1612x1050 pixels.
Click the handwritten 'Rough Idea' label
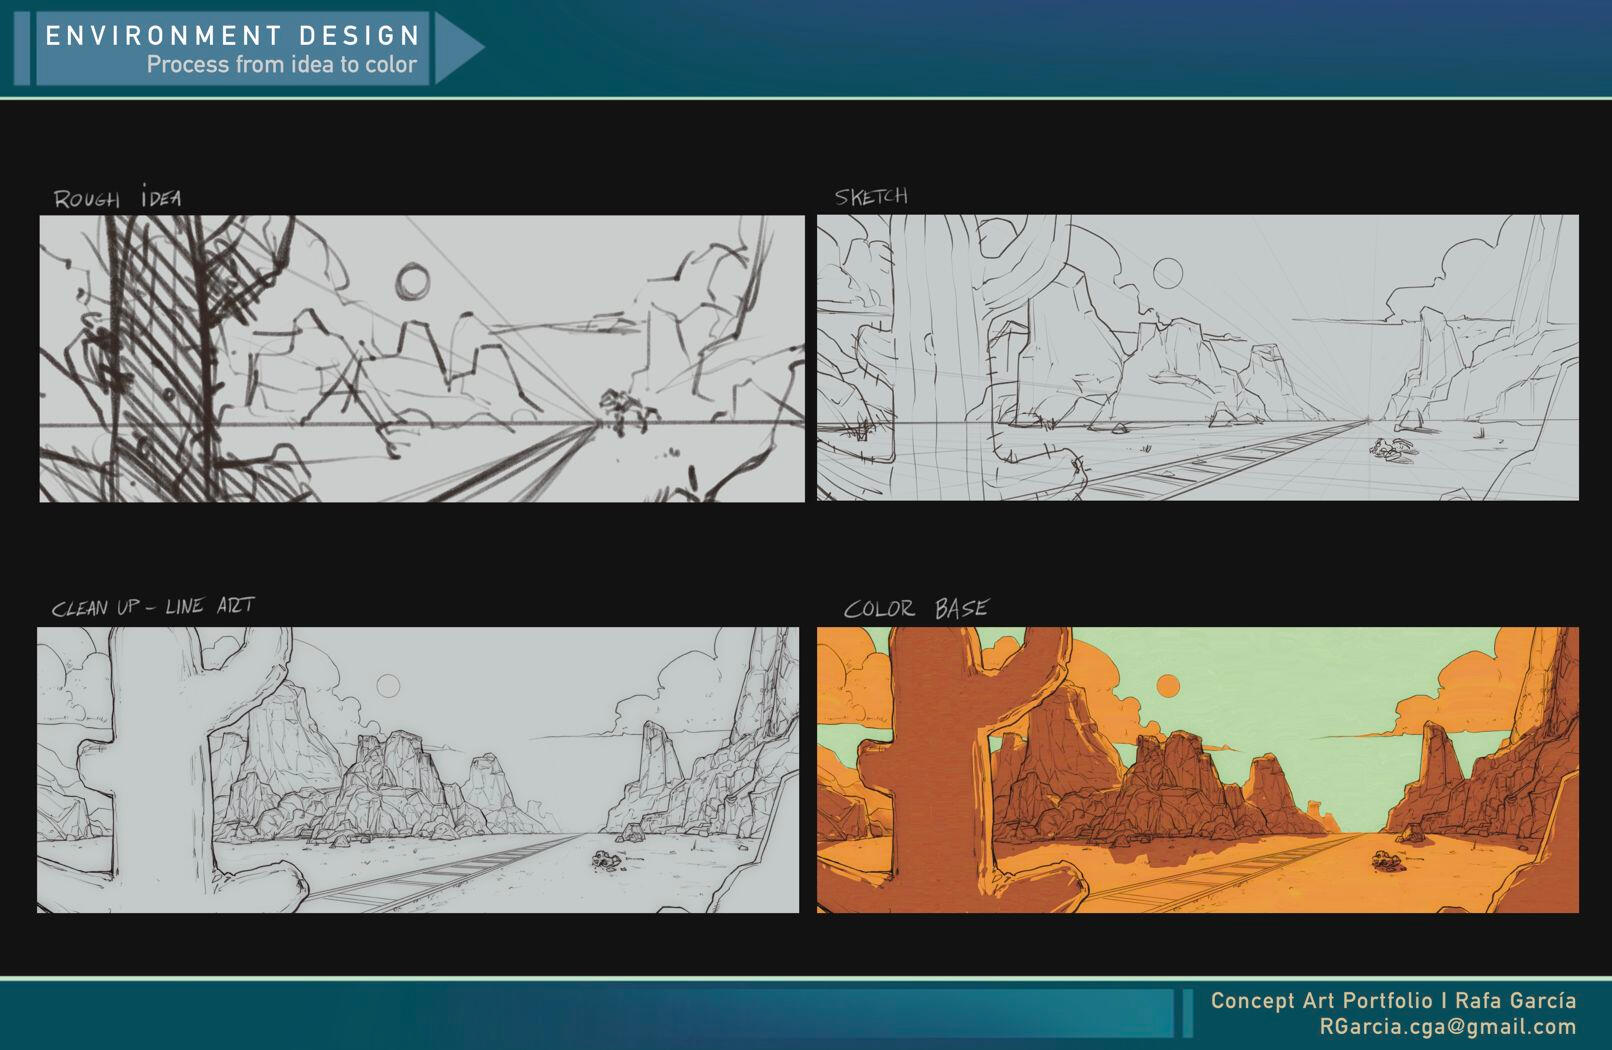(x=117, y=198)
